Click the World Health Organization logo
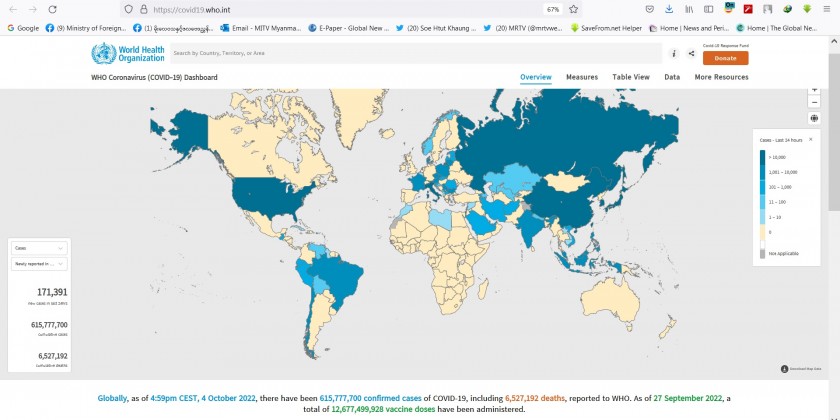Viewport: 840px width, 420px height. 127,54
